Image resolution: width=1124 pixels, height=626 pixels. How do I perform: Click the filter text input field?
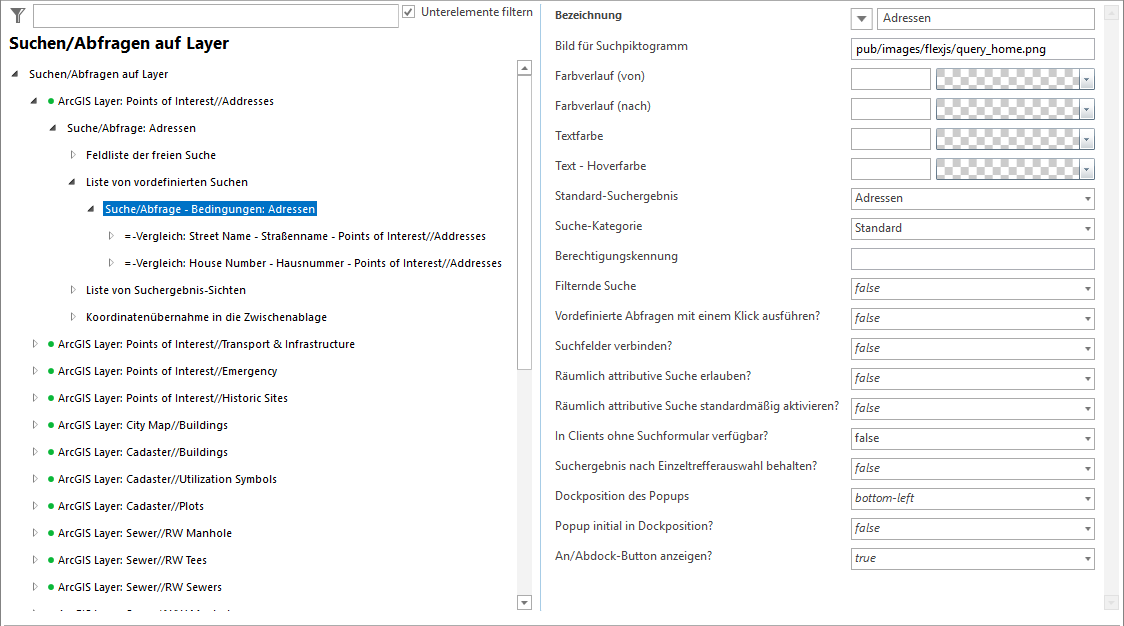[x=215, y=16]
